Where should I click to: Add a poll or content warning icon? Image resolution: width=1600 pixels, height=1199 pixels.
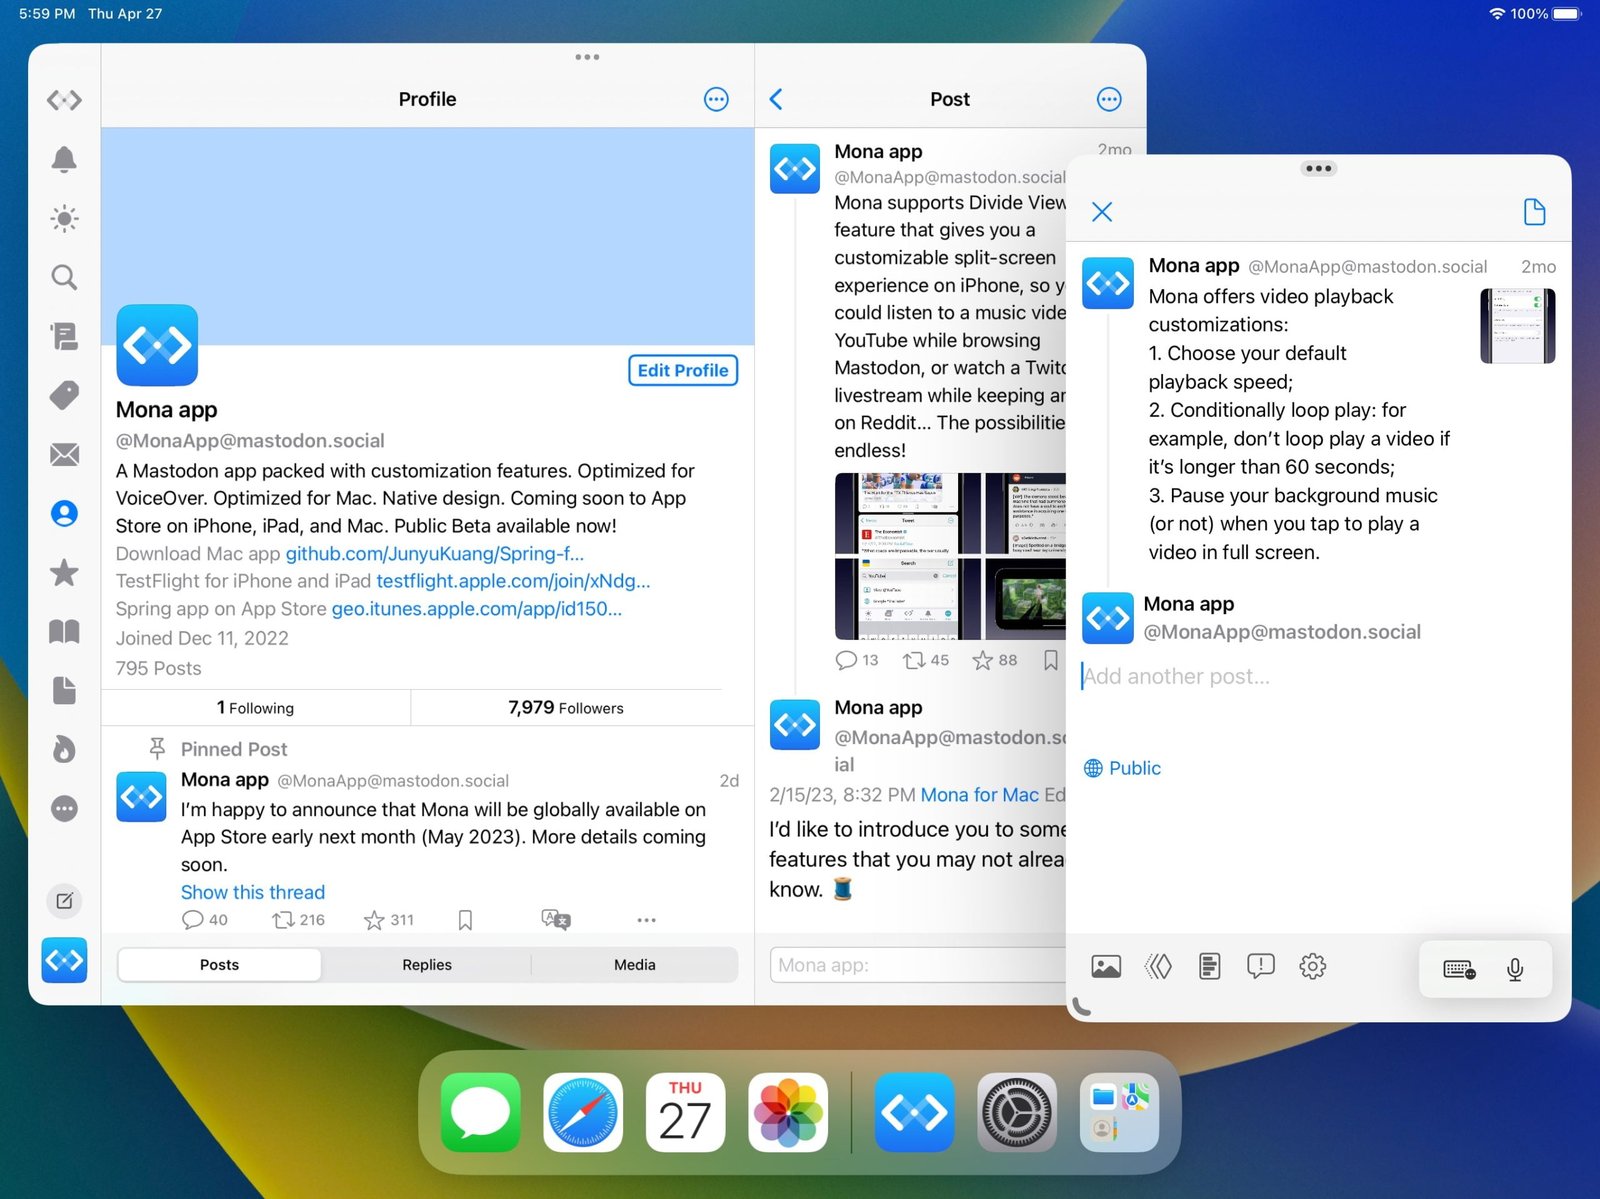click(x=1260, y=966)
